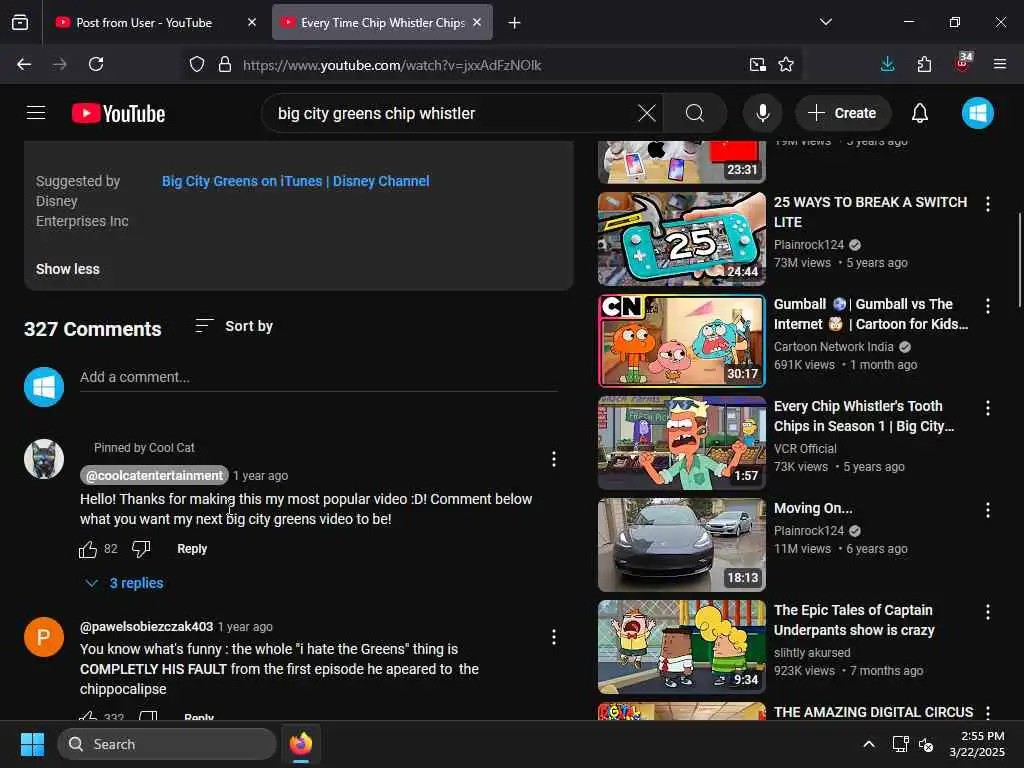The height and width of the screenshot is (768, 1024).
Task: Open options for pinned comment
Action: point(554,459)
